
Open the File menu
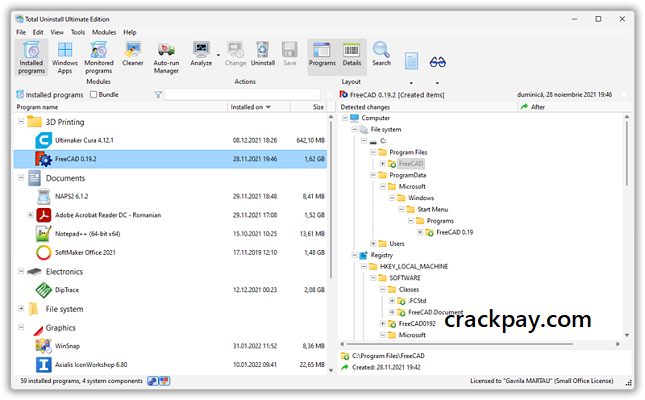pos(21,32)
